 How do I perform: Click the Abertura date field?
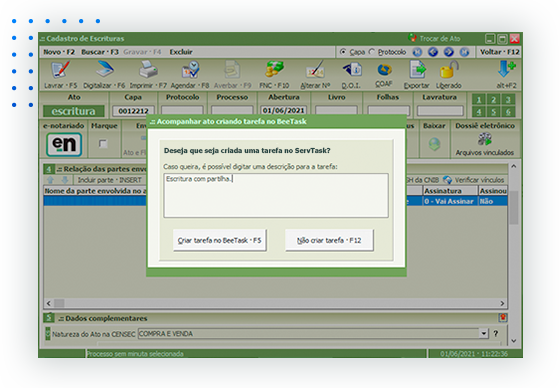coord(283,110)
